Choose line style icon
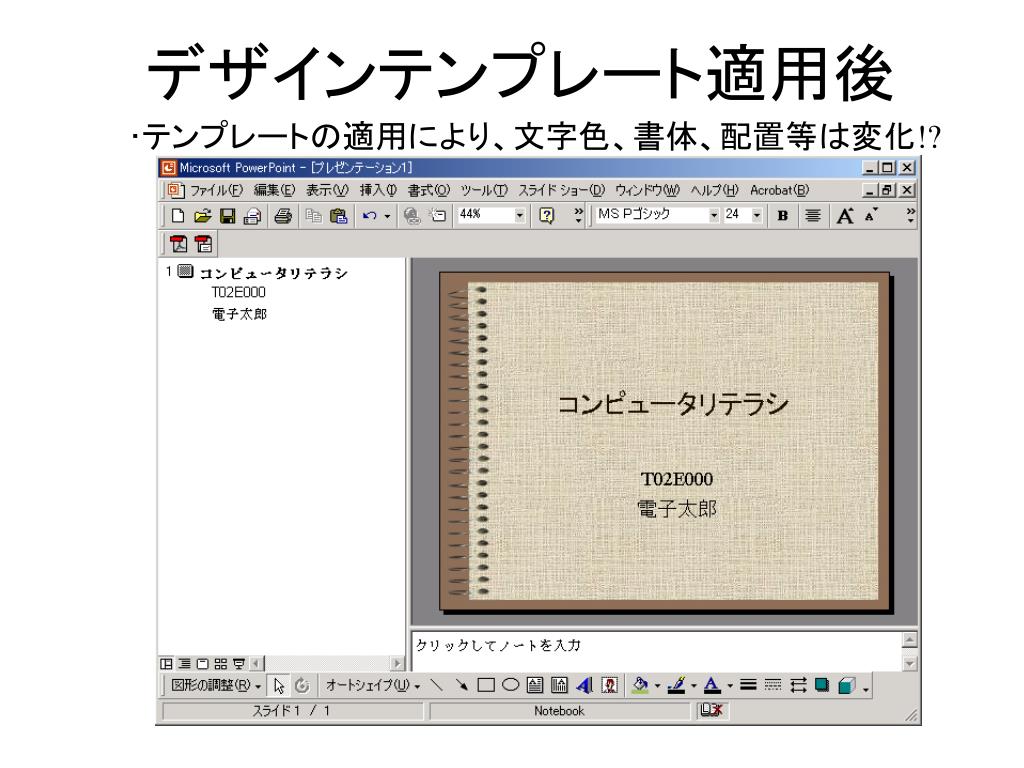Viewport: 1024px width, 768px height. 748,684
